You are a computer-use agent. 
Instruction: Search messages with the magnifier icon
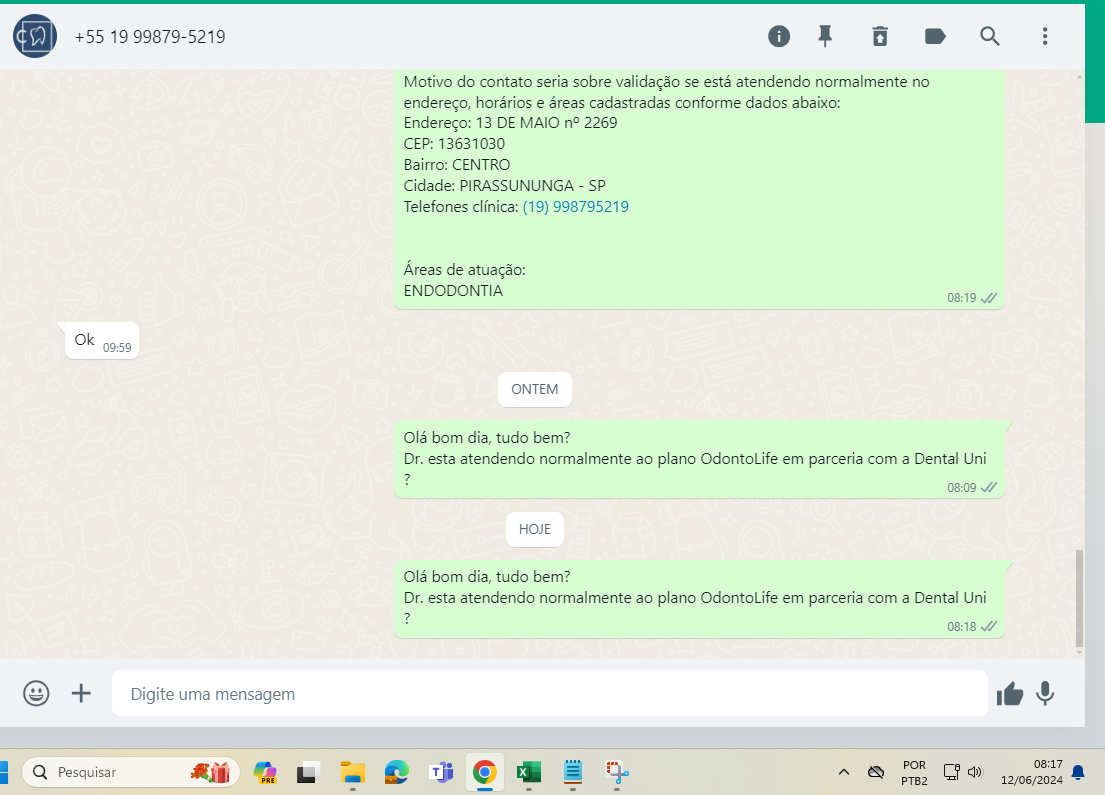coord(990,36)
